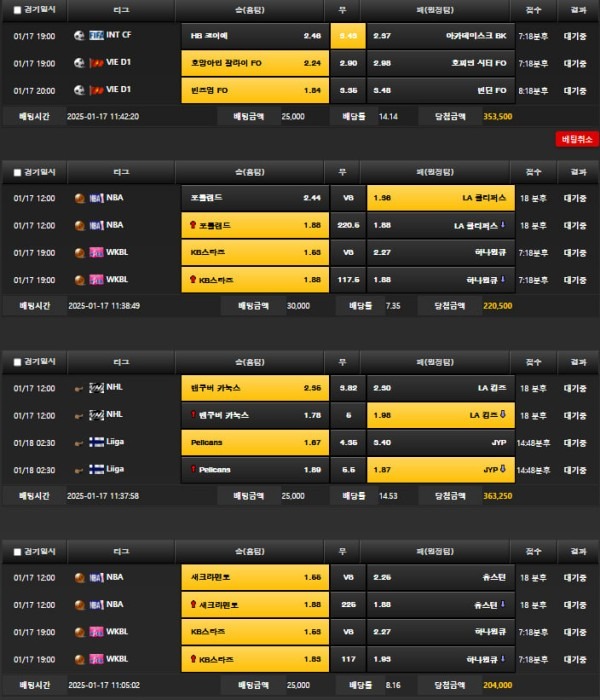This screenshot has width=600, height=700.
Task: Click the soccer ball icon in the INT CF row
Action: 78,36
